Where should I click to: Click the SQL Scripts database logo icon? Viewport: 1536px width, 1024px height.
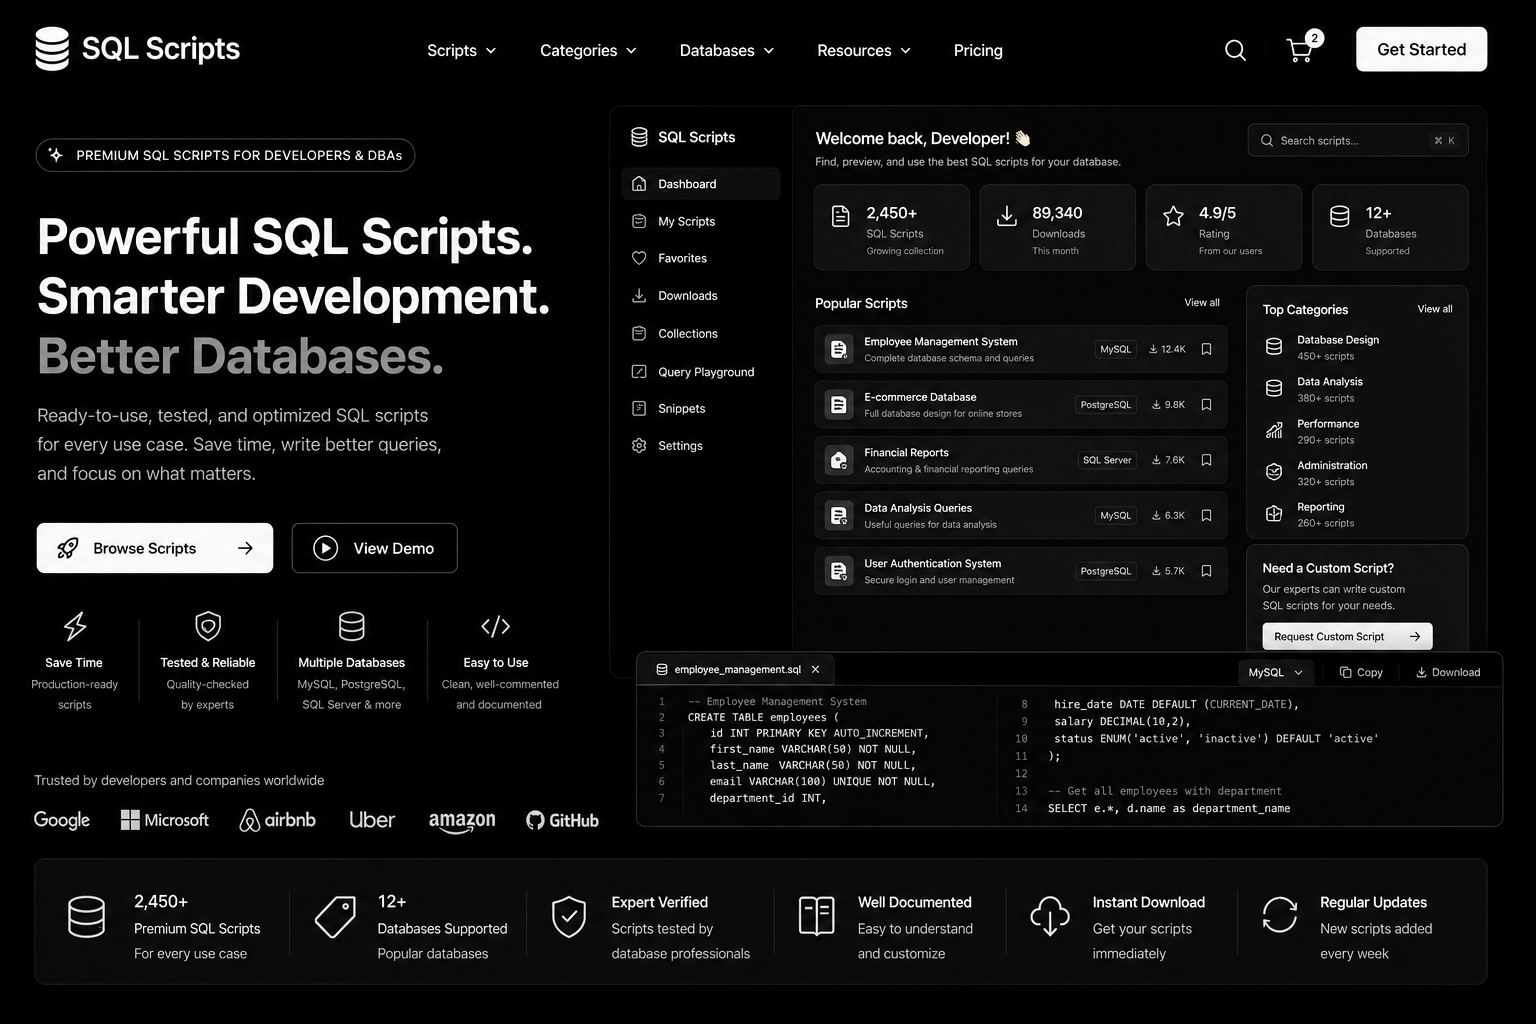[x=52, y=48]
